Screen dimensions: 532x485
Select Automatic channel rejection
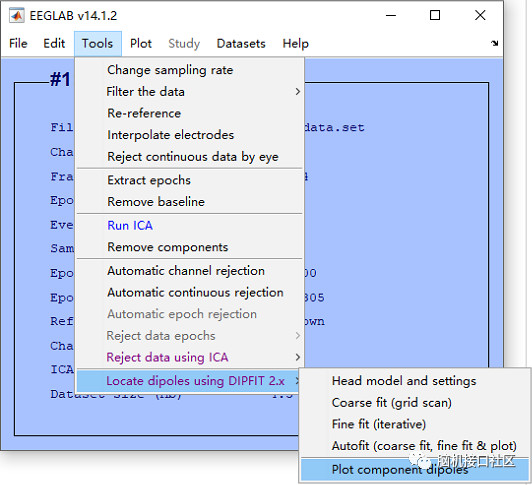(190, 271)
